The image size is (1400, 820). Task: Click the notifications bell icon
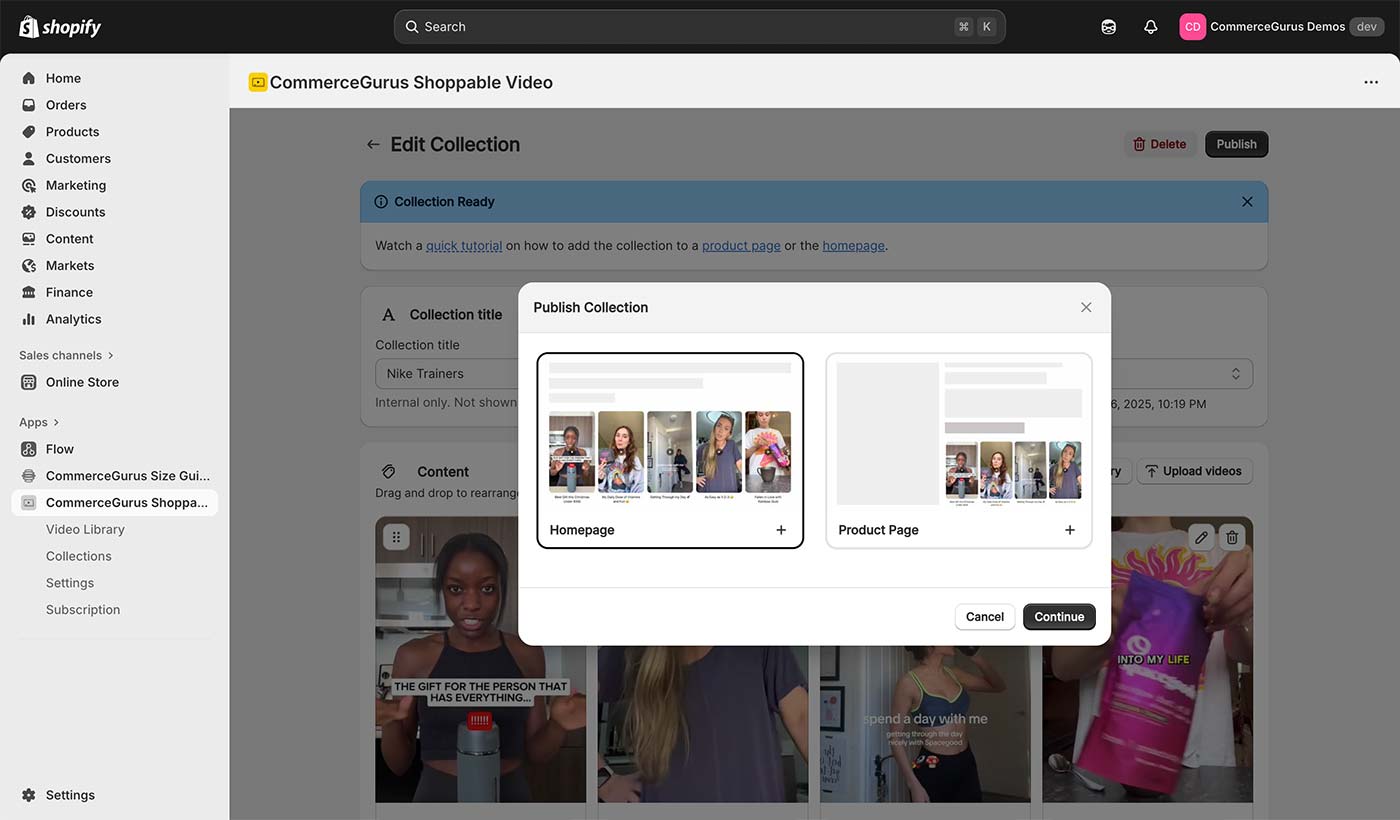pyautogui.click(x=1150, y=27)
